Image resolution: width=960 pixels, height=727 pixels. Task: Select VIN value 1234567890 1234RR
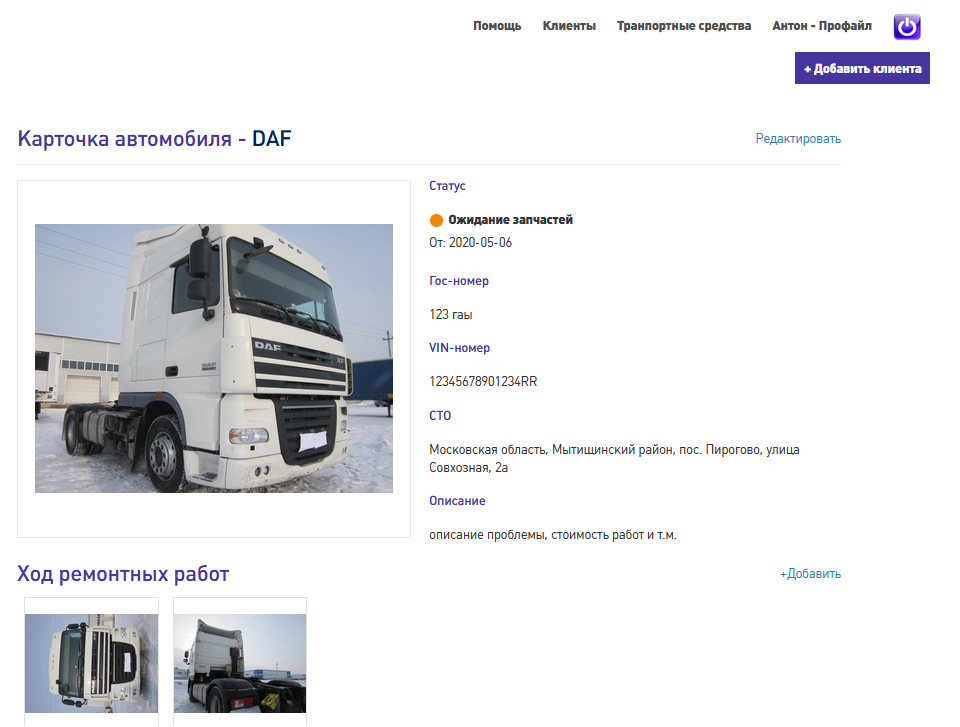[x=483, y=382]
